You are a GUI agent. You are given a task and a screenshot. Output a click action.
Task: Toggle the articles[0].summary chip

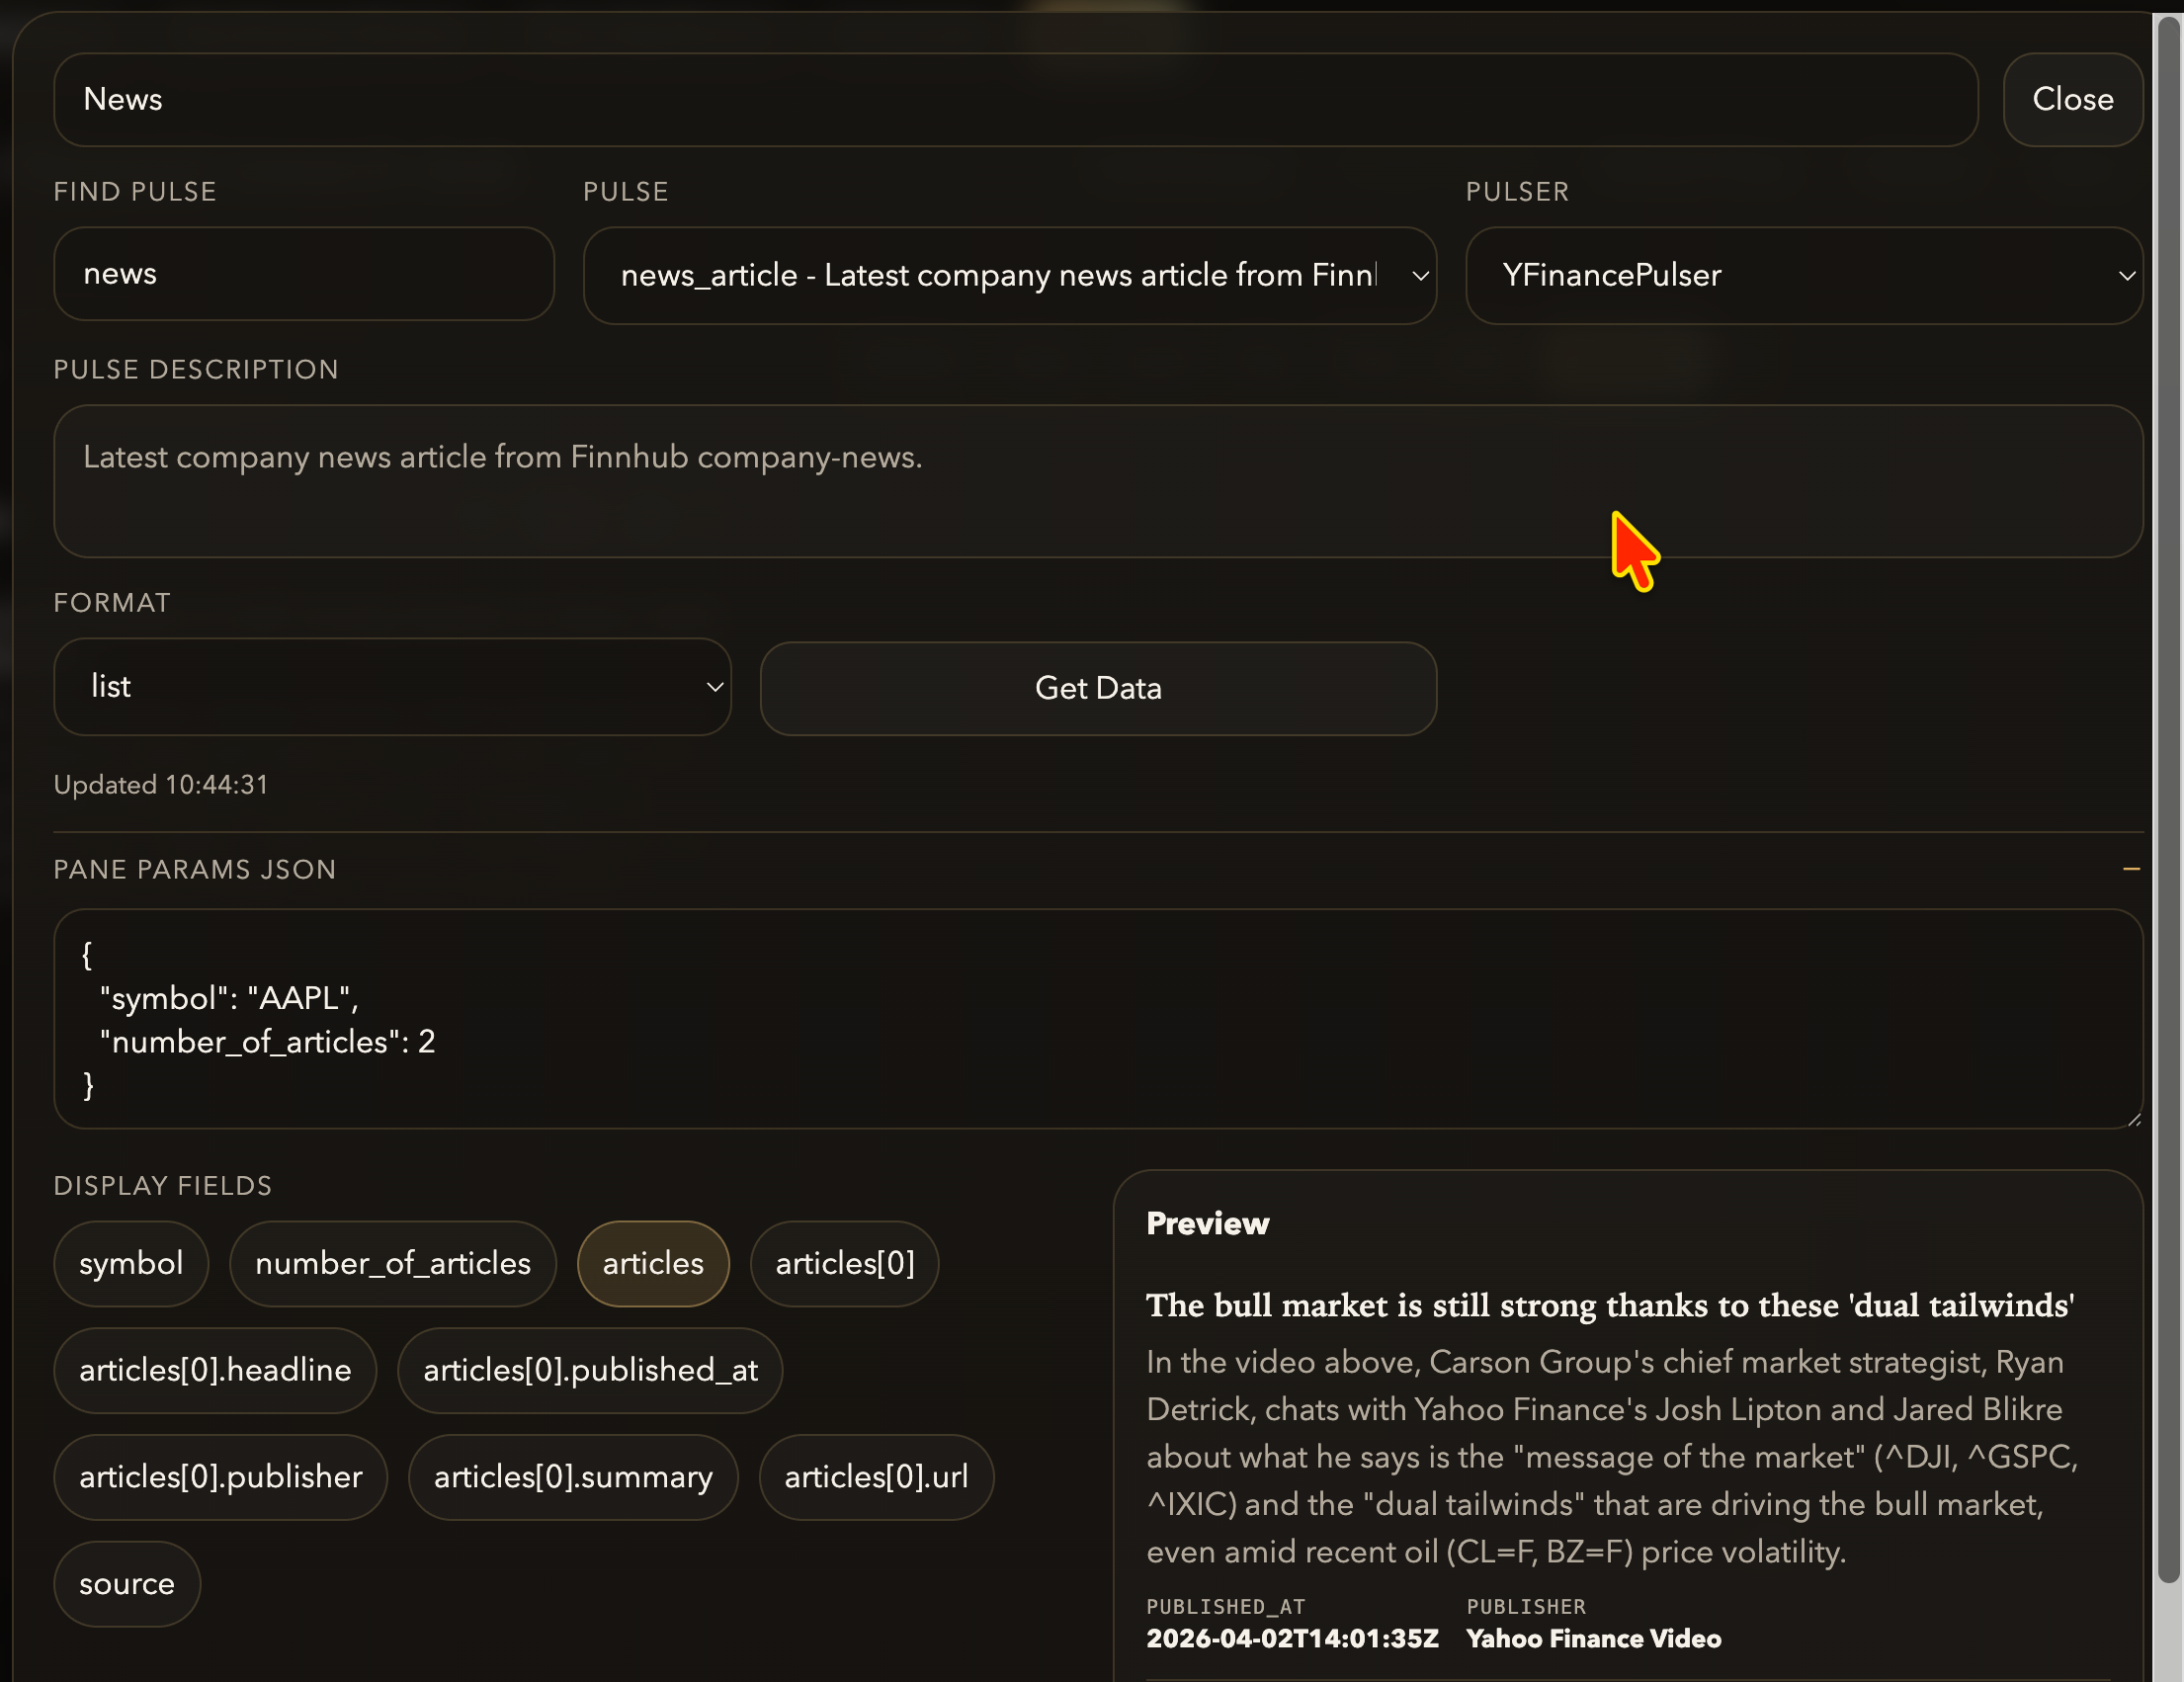pos(573,1477)
